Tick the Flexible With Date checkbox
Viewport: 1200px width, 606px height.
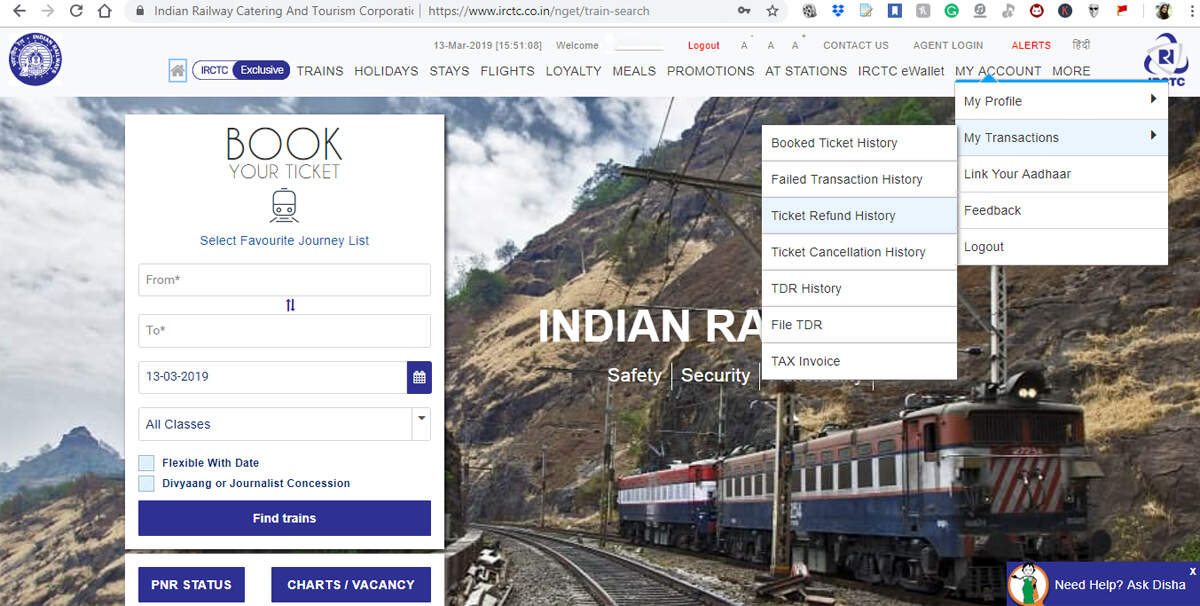(x=146, y=463)
